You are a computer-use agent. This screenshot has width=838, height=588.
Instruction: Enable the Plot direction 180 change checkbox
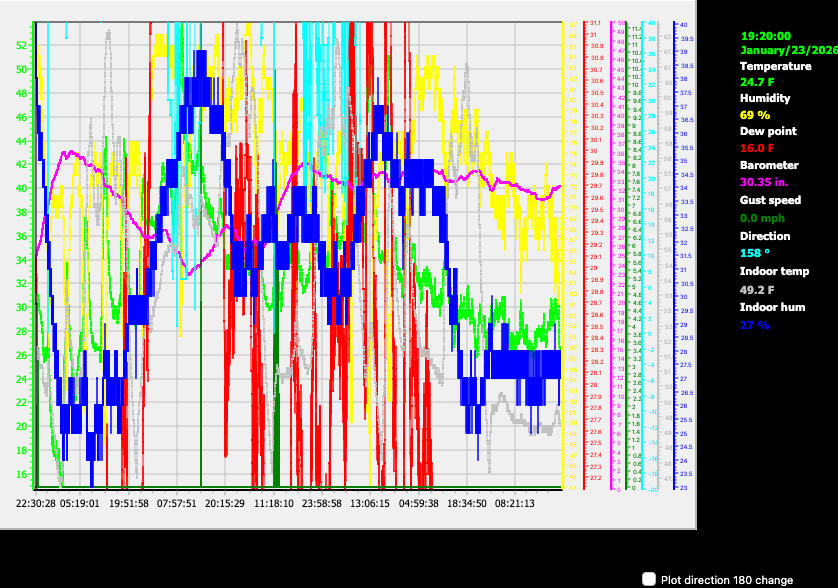650,579
